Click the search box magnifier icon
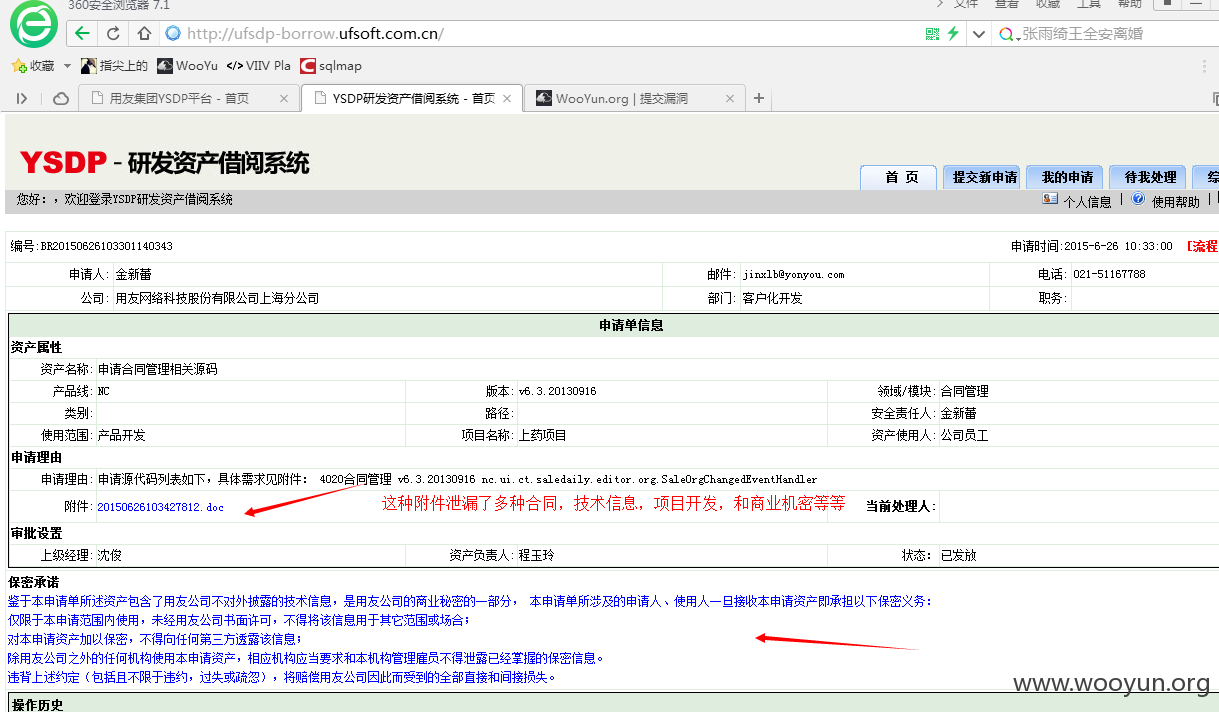Viewport: 1219px width, 712px height. click(x=1008, y=34)
